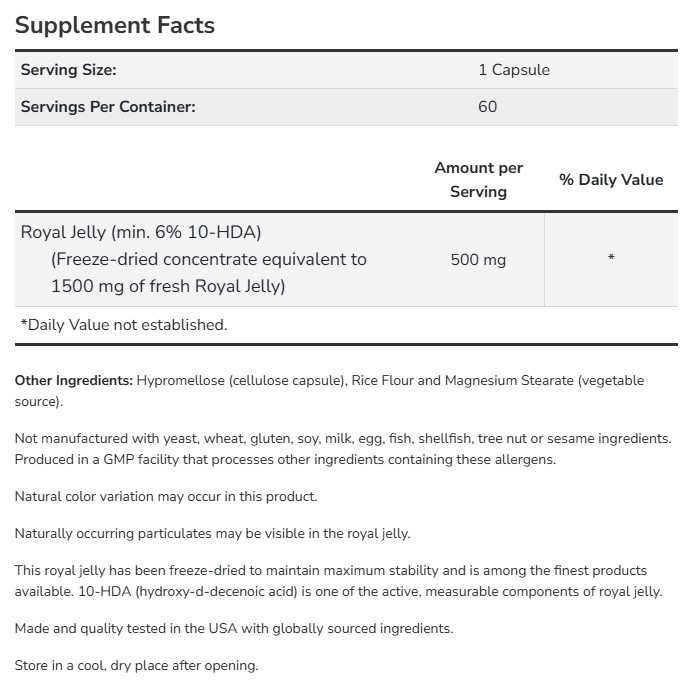The width and height of the screenshot is (691, 685).
Task: Select the 1 Capsule value
Action: click(x=513, y=70)
